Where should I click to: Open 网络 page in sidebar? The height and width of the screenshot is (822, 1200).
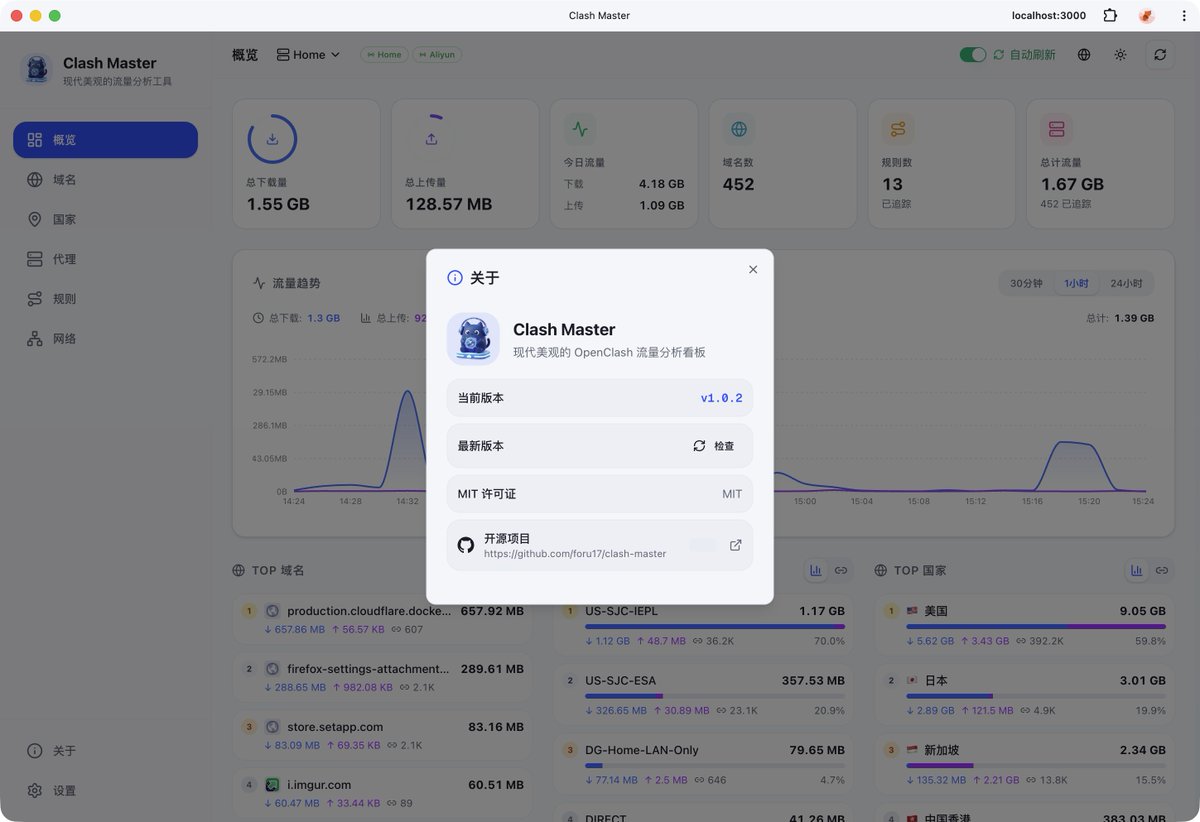(105, 339)
